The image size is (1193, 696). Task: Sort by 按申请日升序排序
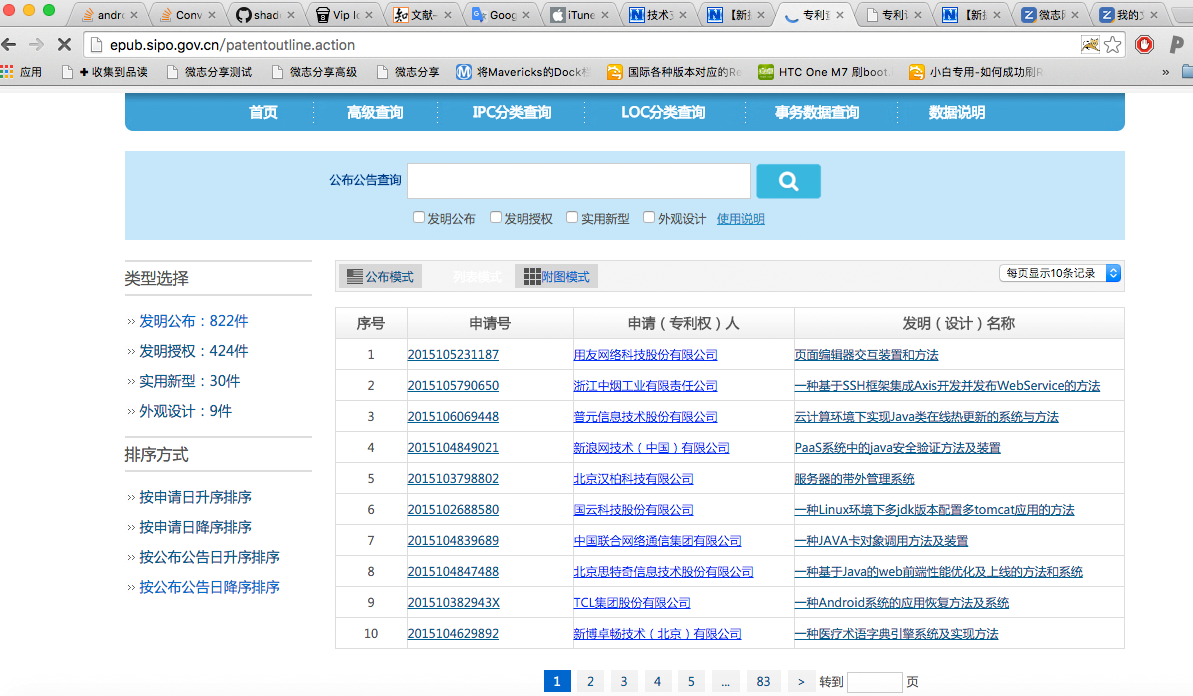tap(195, 497)
